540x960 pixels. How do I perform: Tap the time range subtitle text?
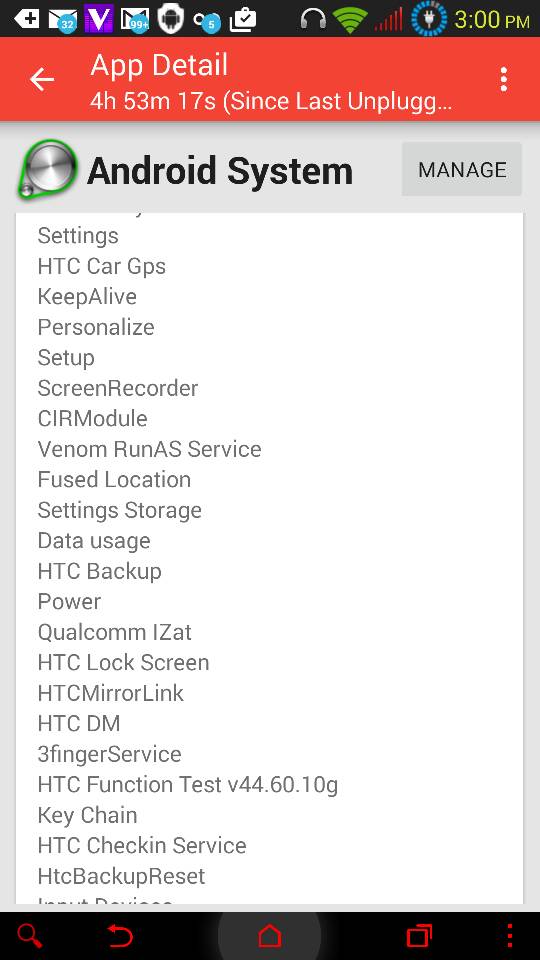click(x=271, y=100)
